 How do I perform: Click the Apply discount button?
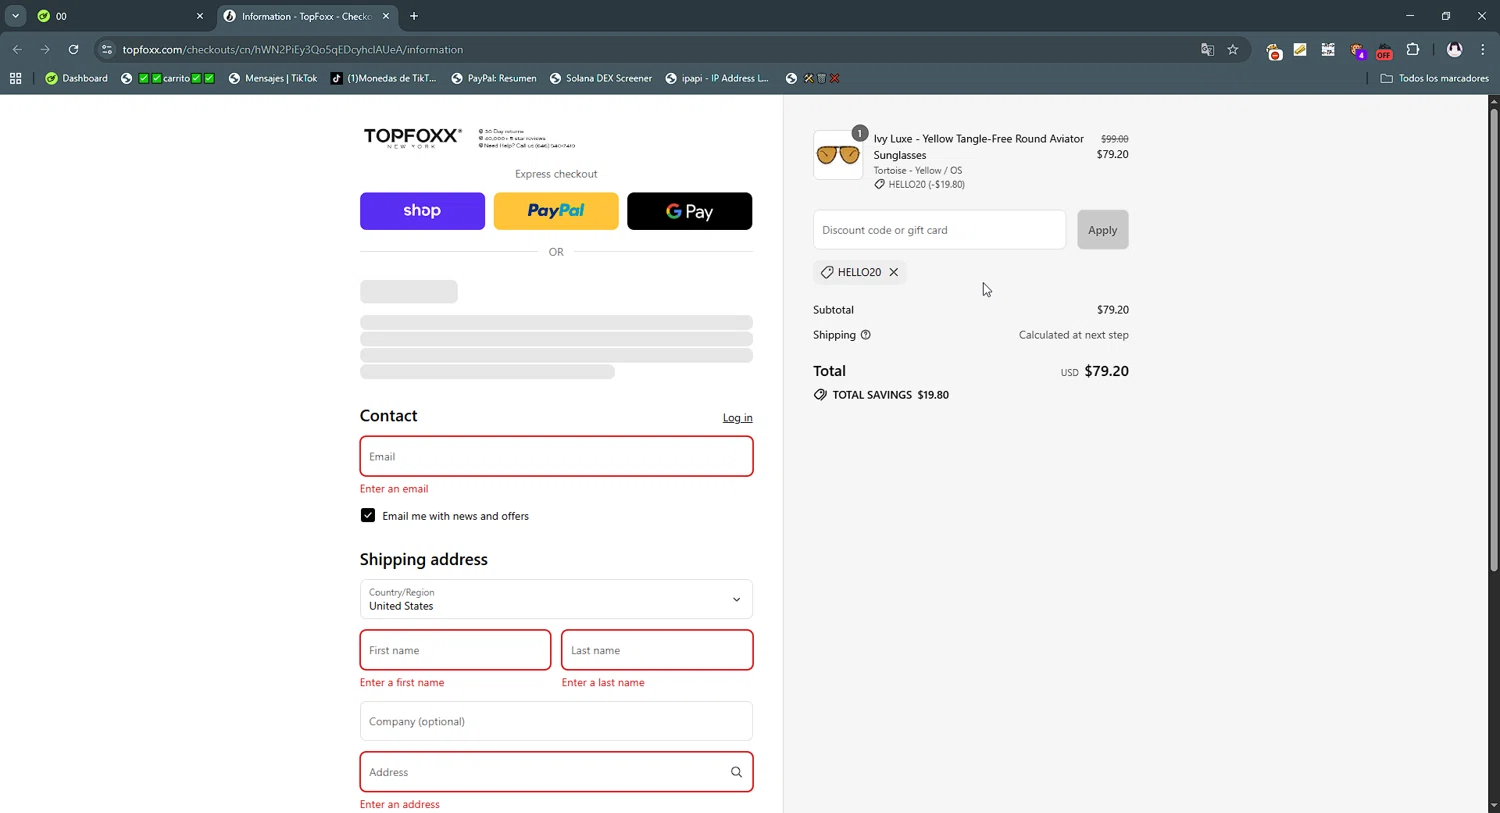[1103, 230]
